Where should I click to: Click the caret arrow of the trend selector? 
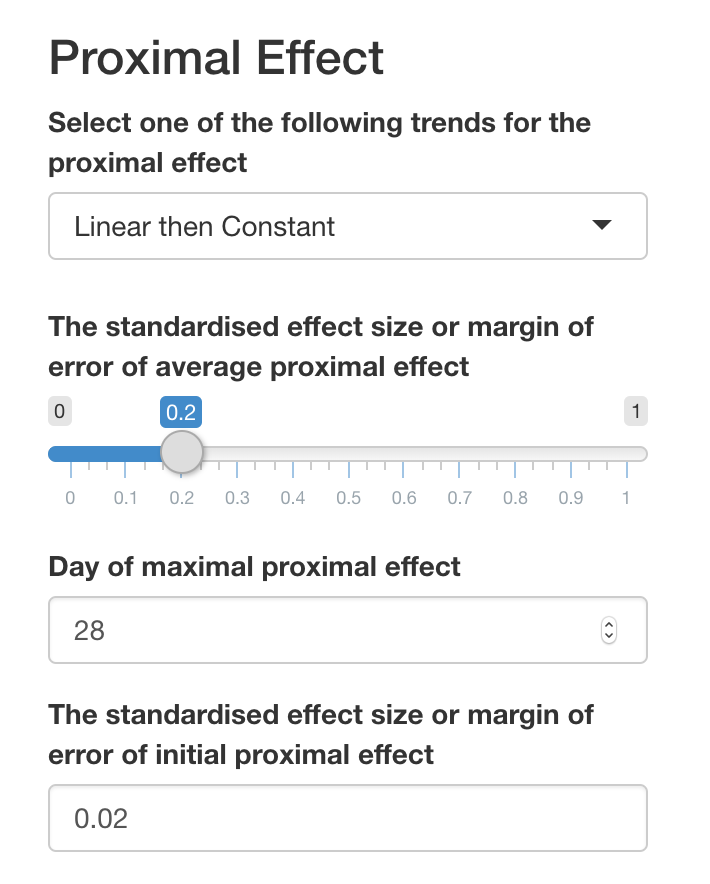(601, 226)
